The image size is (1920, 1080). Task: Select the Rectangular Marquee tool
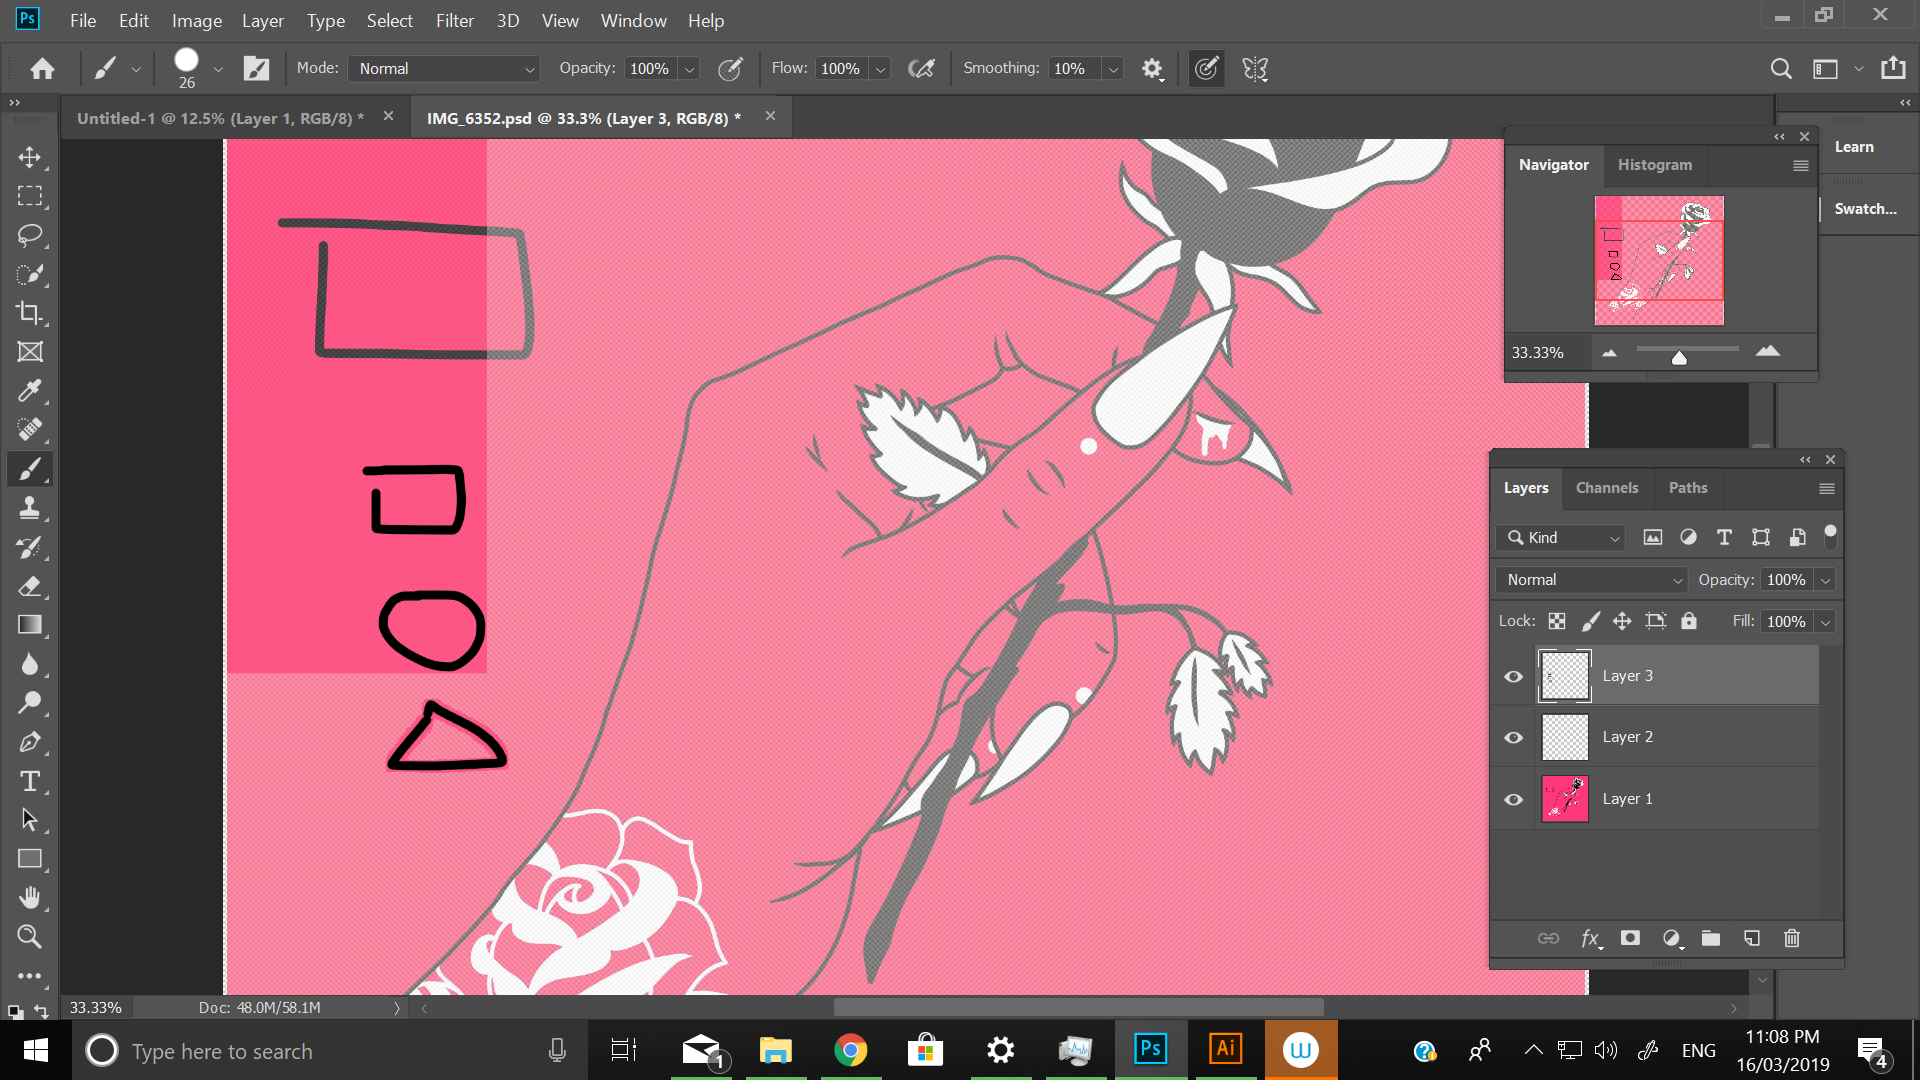[30, 196]
